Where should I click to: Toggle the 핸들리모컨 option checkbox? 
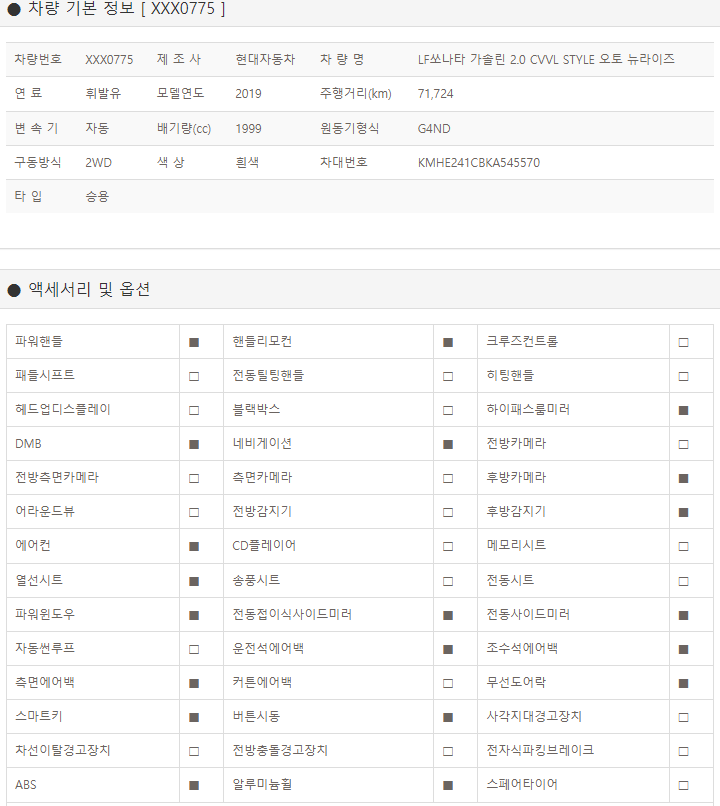(x=448, y=342)
